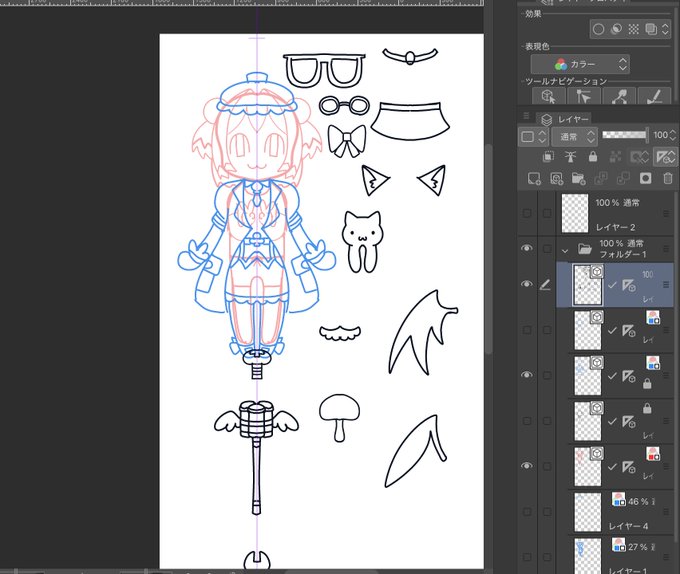Viewport: 680px width, 574px height.
Task: Enable the tone effect dotted icon
Action: (x=634, y=29)
